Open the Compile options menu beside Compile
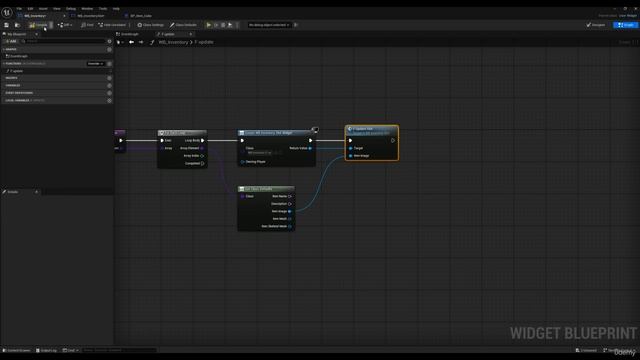The image size is (640, 360). (x=51, y=25)
